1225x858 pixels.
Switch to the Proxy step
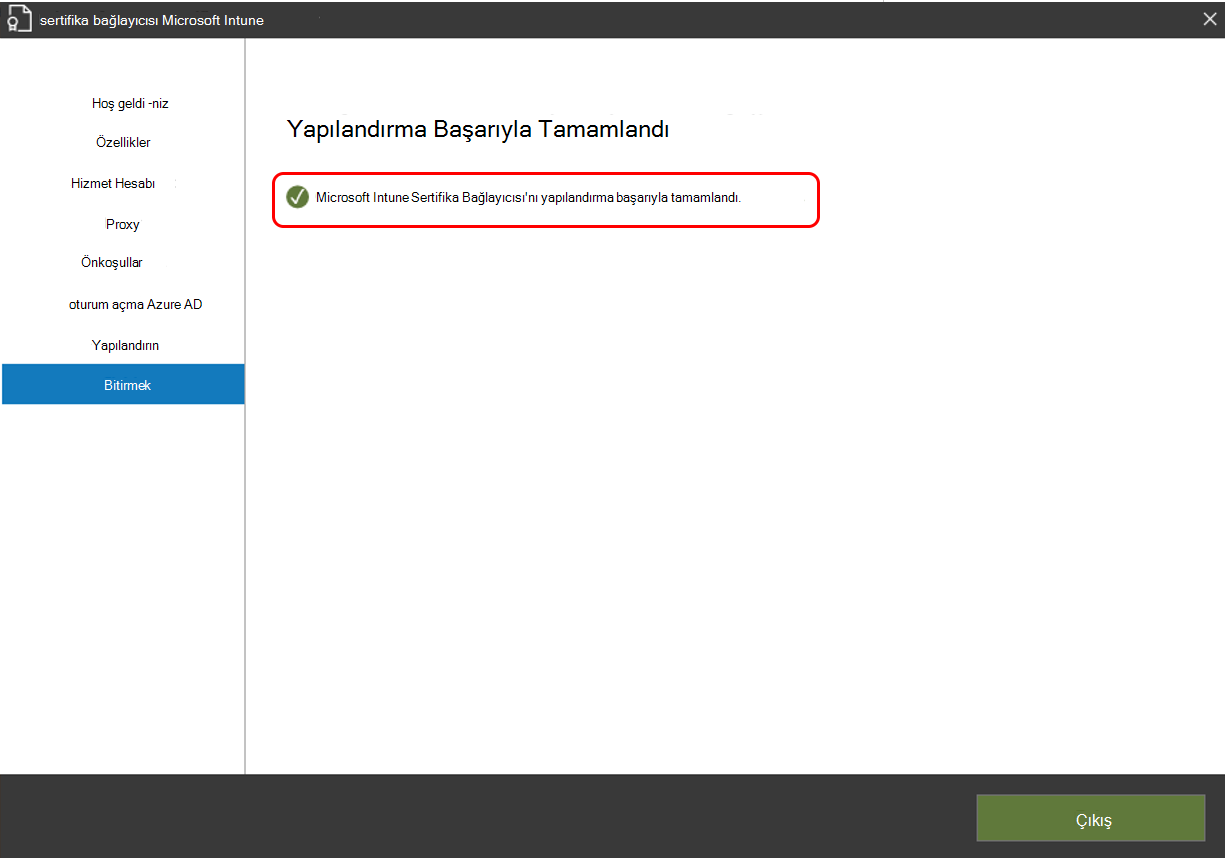click(123, 224)
